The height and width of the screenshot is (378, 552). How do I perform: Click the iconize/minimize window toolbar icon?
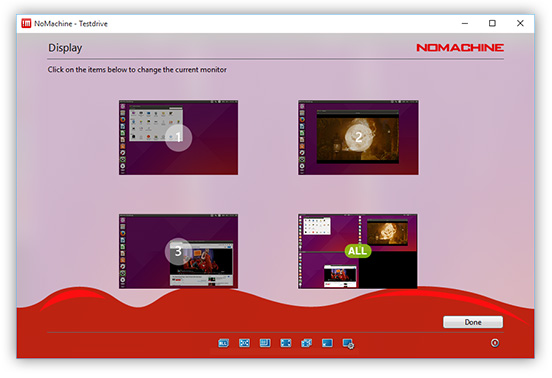(327, 343)
